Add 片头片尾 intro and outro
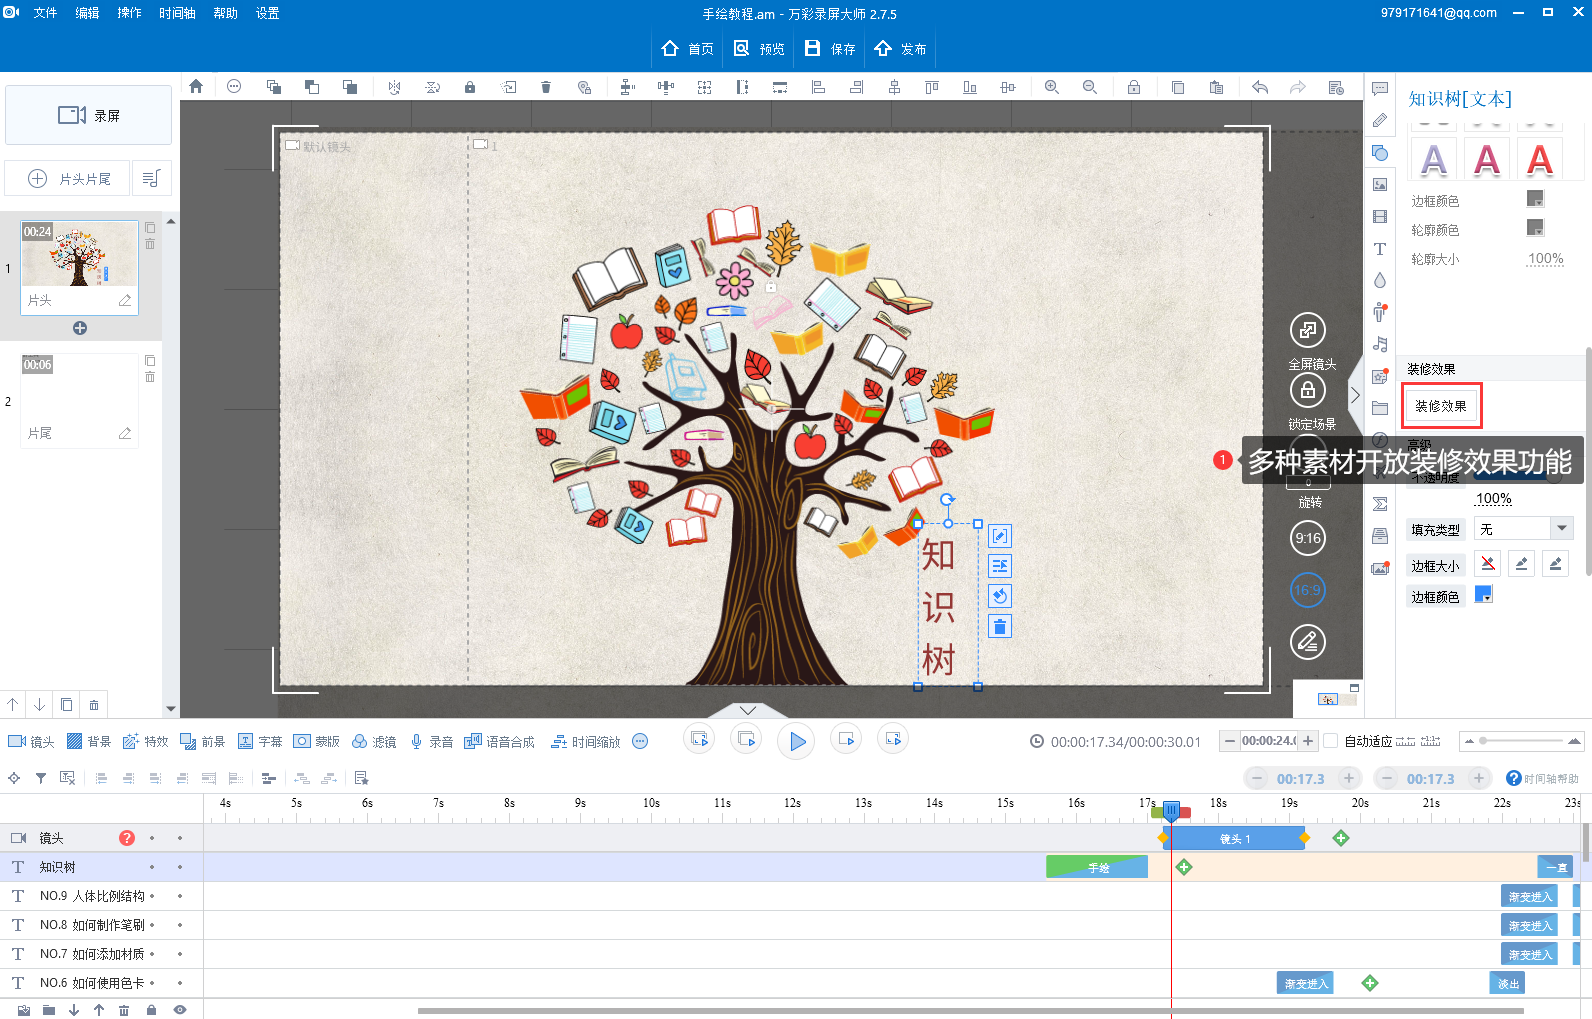1592x1019 pixels. click(68, 178)
